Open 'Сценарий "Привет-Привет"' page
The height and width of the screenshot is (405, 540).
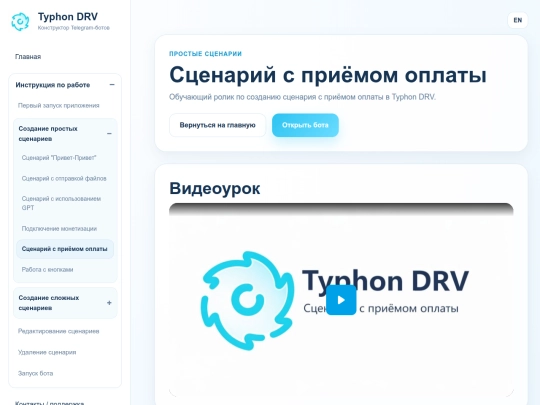pyautogui.click(x=59, y=158)
